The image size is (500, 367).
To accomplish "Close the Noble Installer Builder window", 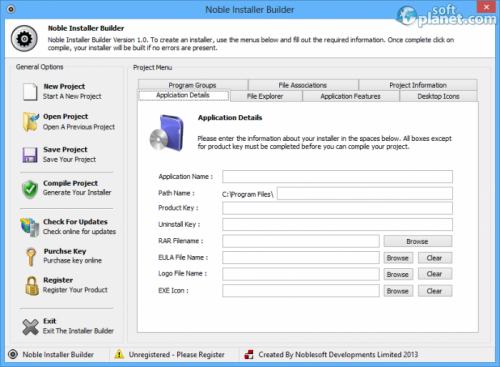I will click(486, 7).
